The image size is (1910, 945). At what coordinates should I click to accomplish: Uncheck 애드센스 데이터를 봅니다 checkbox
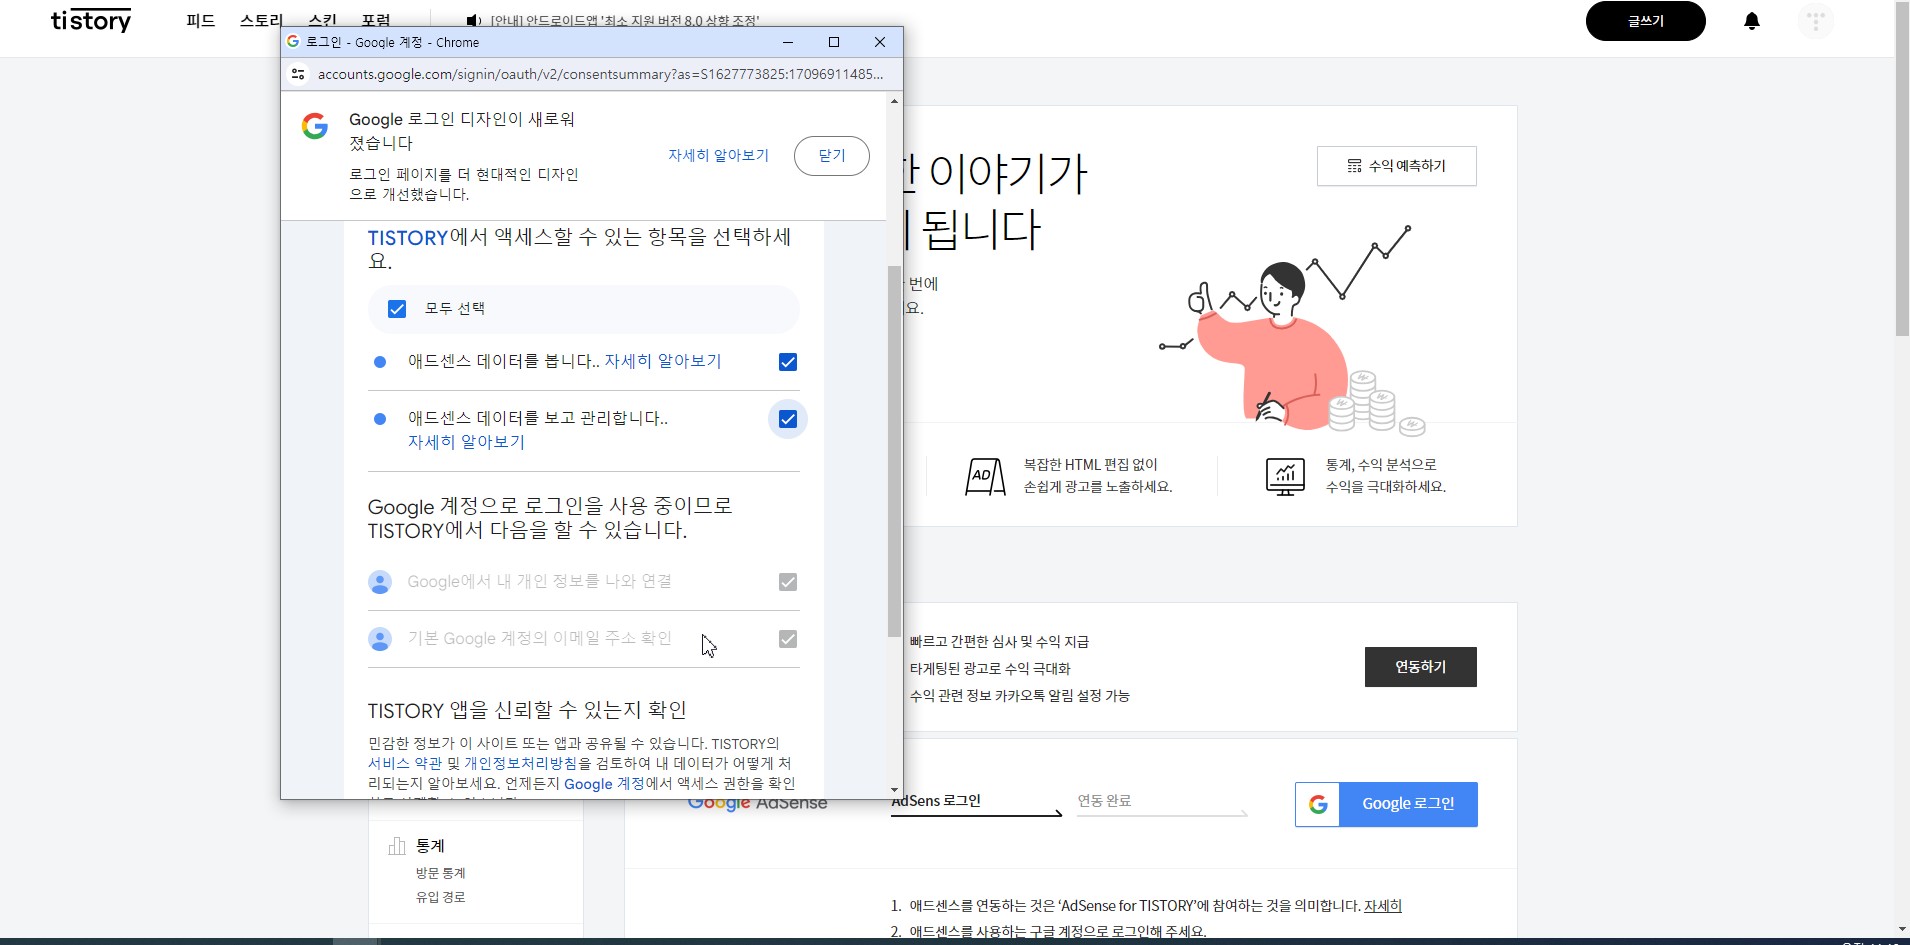click(x=788, y=362)
